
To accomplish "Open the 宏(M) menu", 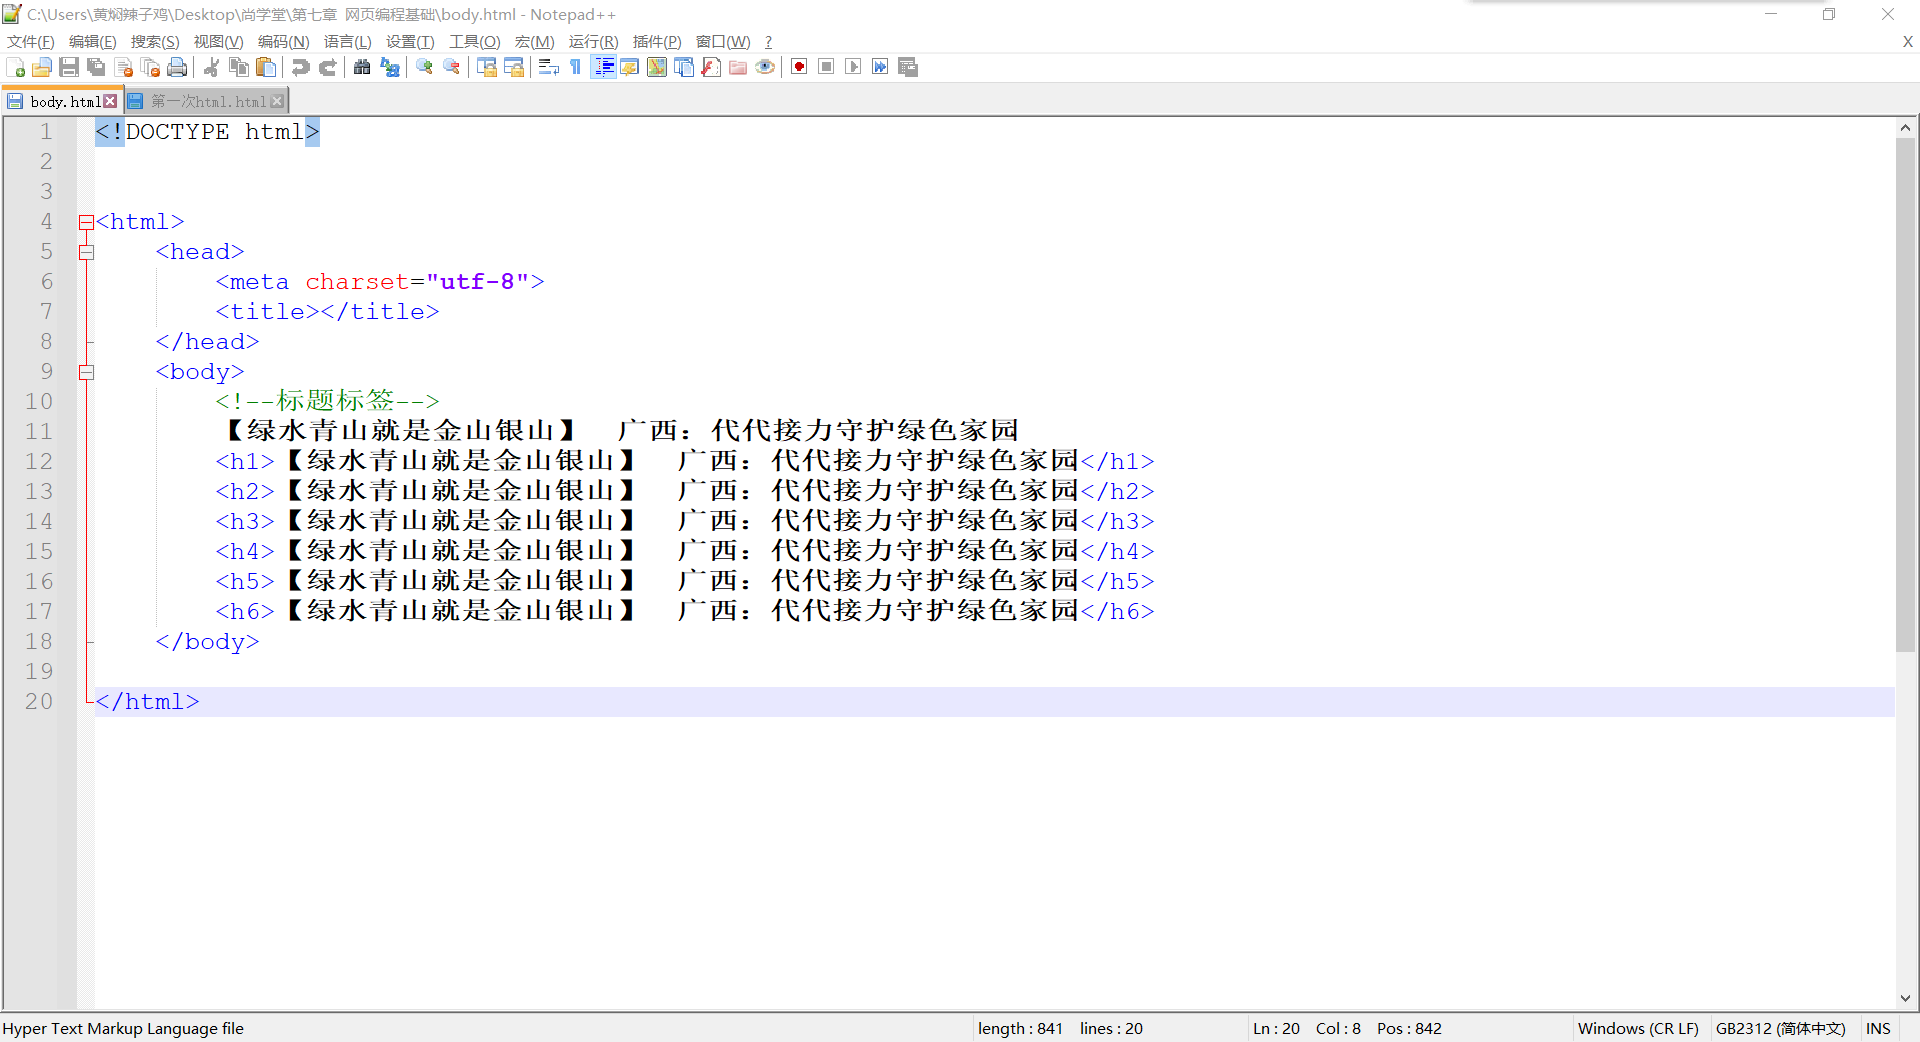I will [x=534, y=41].
